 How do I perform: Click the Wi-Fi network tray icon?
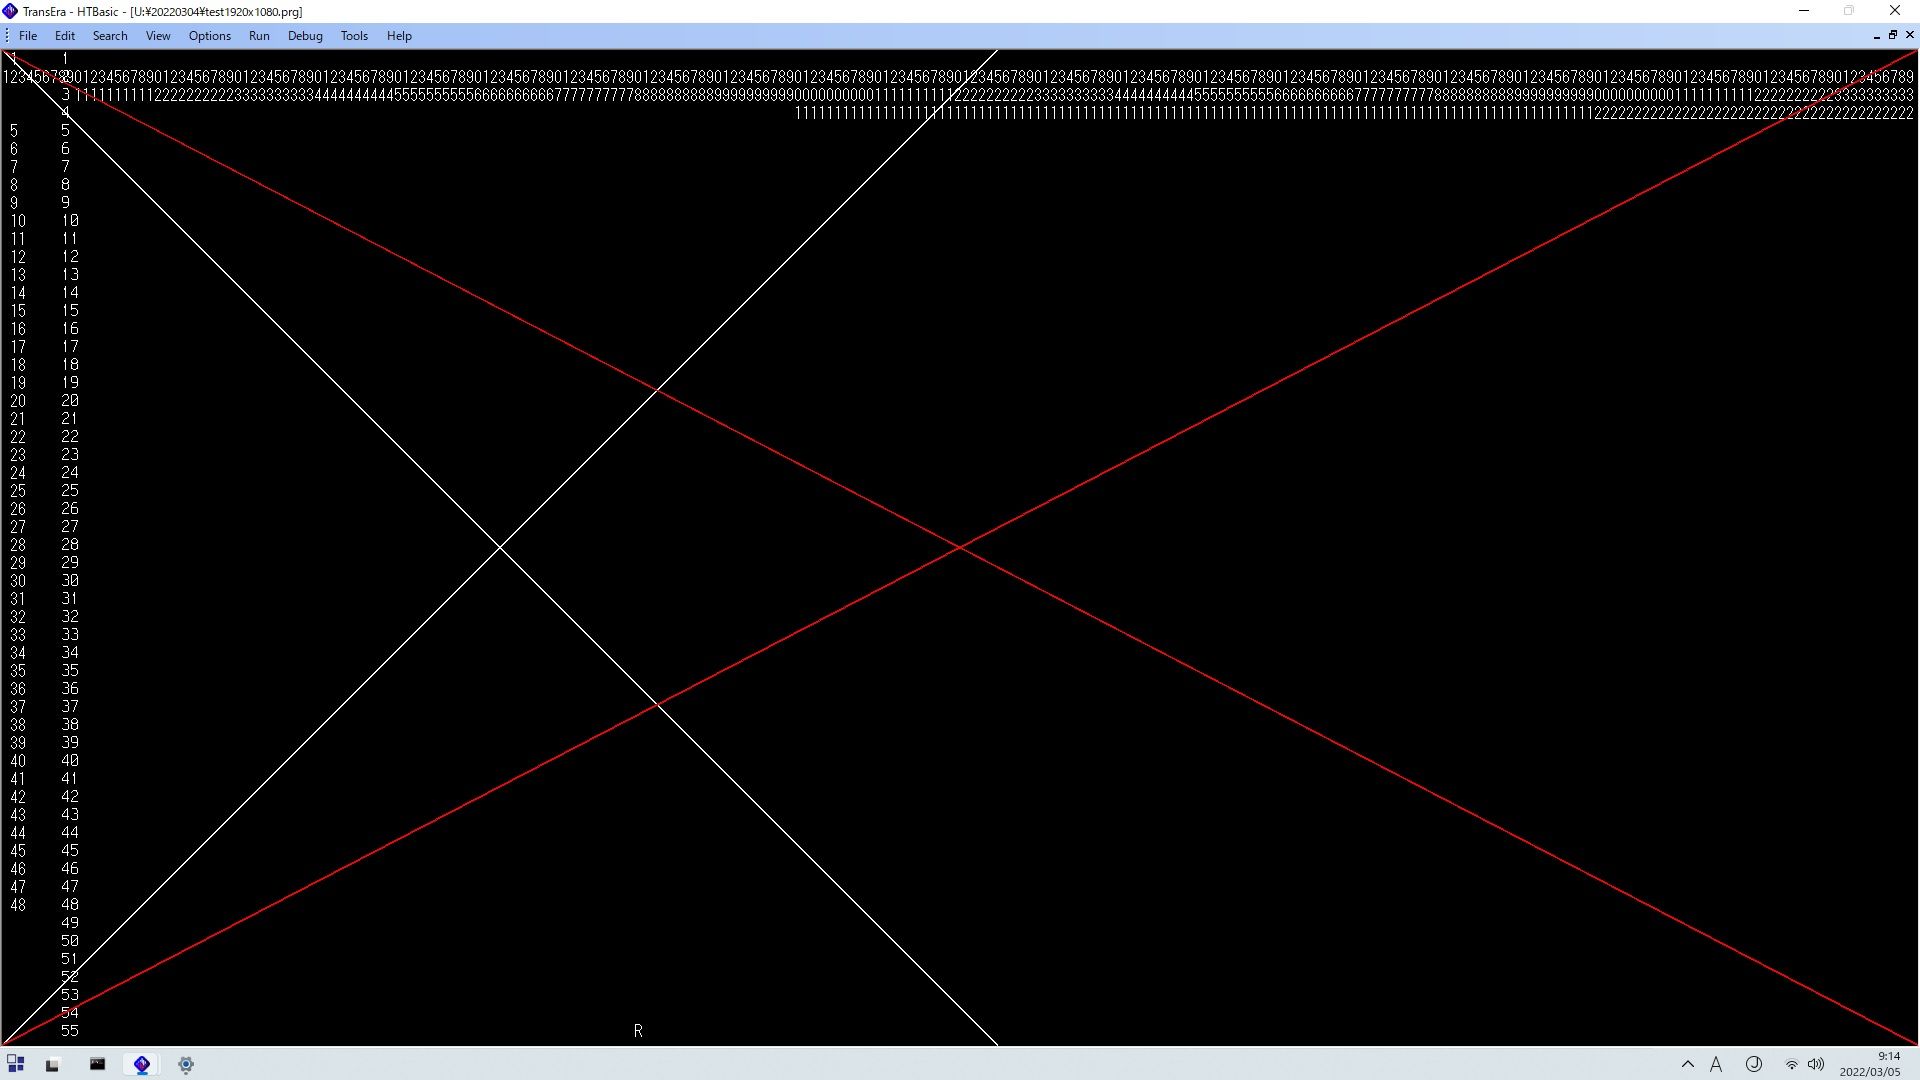(1791, 1064)
